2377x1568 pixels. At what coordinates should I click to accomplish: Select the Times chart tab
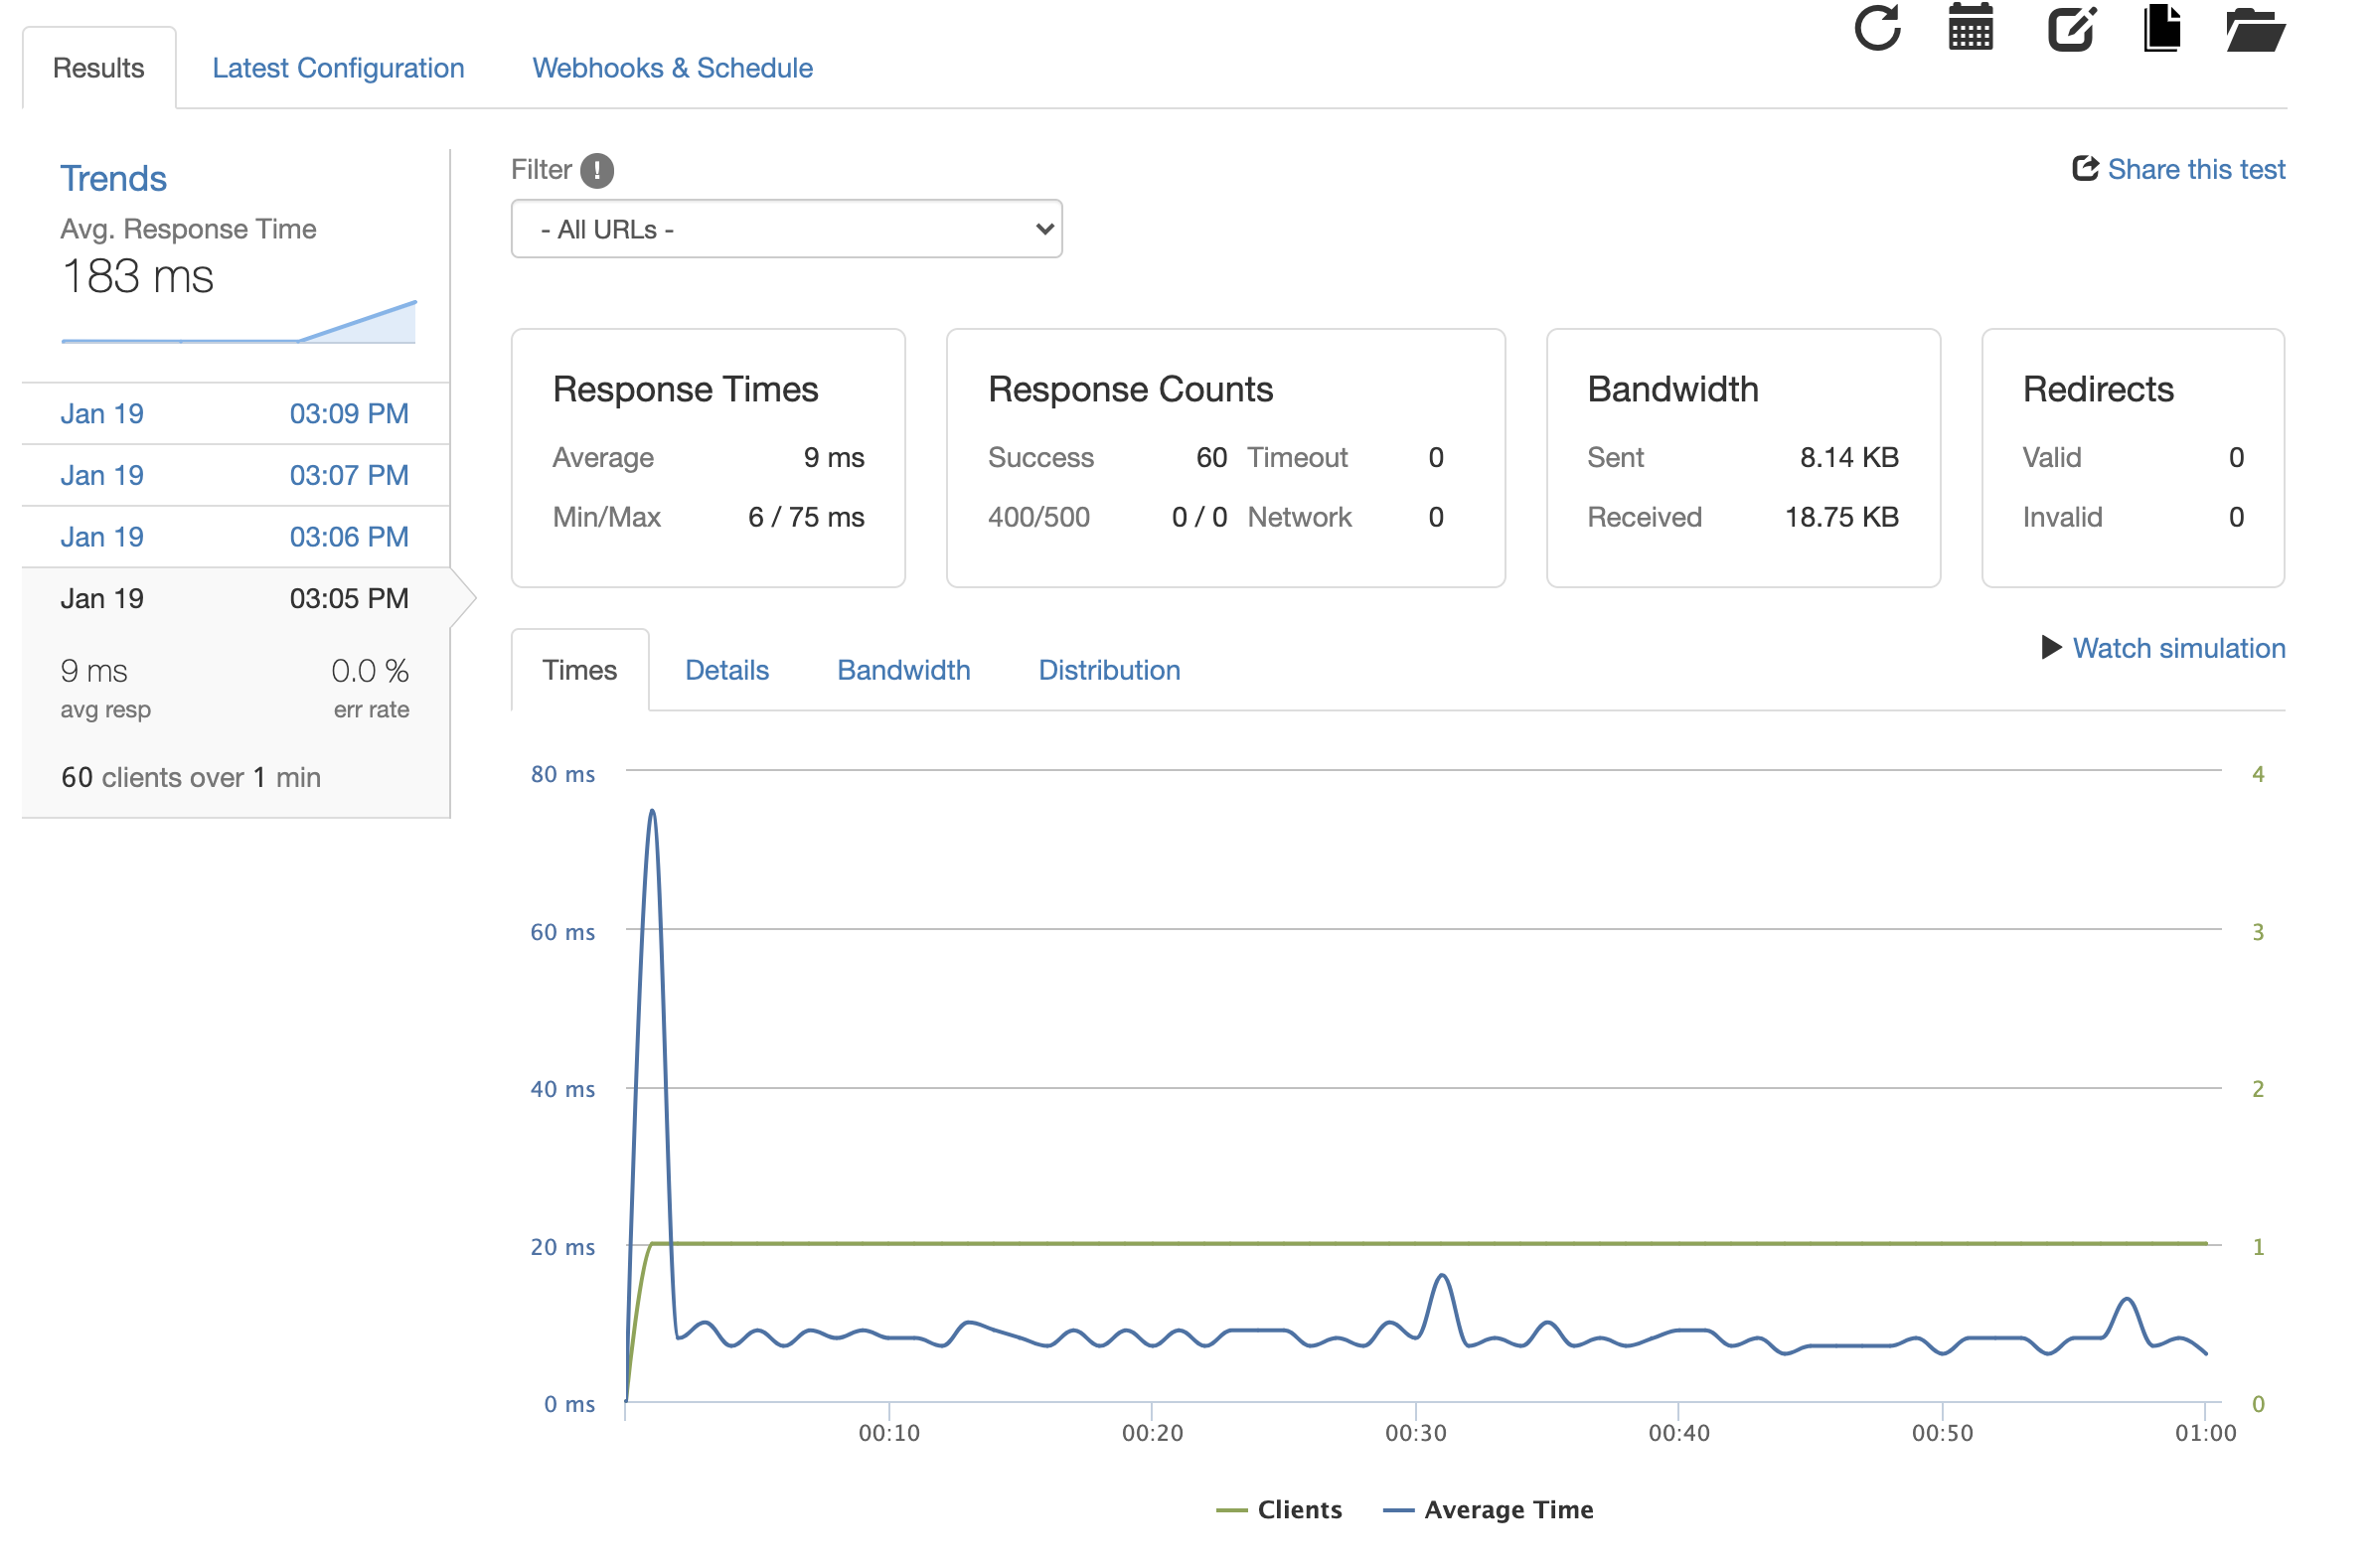(580, 670)
